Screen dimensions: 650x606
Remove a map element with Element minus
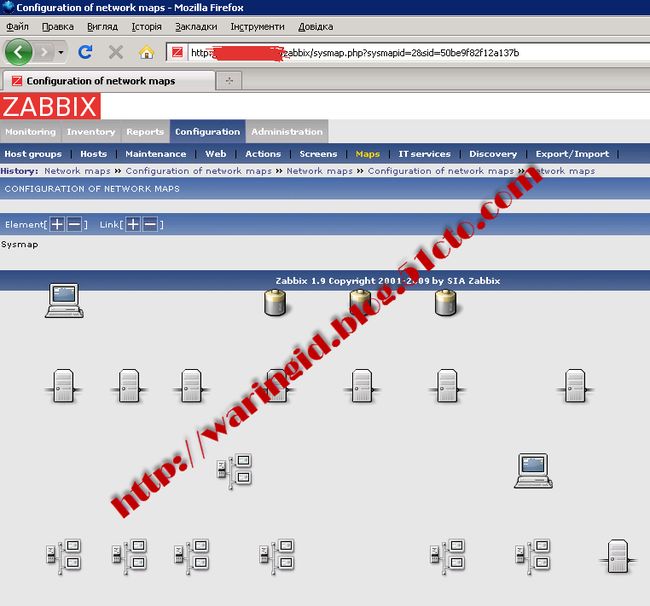click(x=74, y=224)
